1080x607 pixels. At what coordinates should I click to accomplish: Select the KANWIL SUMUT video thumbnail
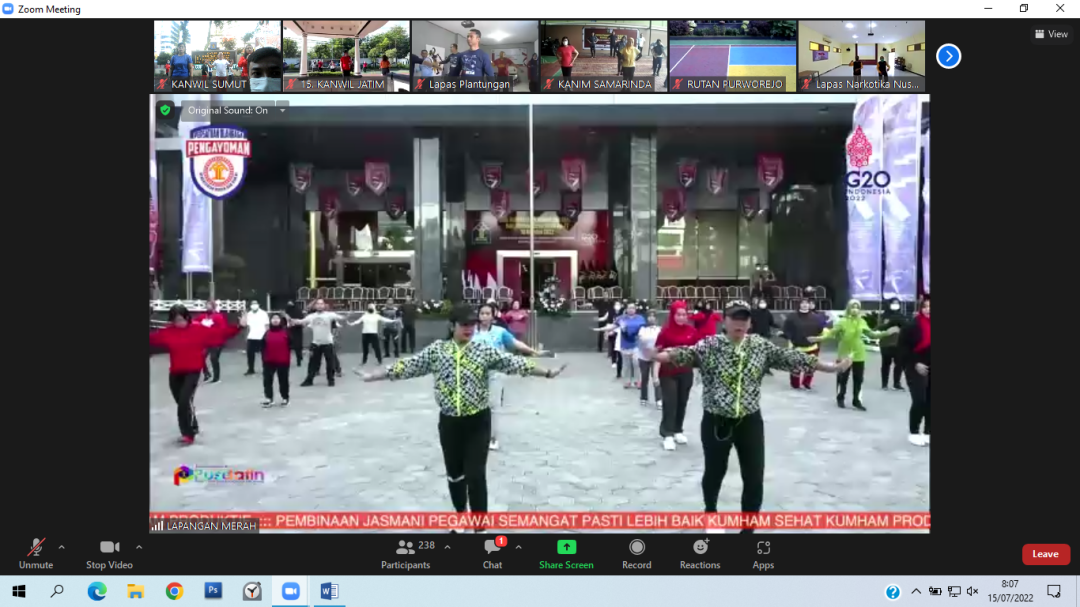pos(217,56)
